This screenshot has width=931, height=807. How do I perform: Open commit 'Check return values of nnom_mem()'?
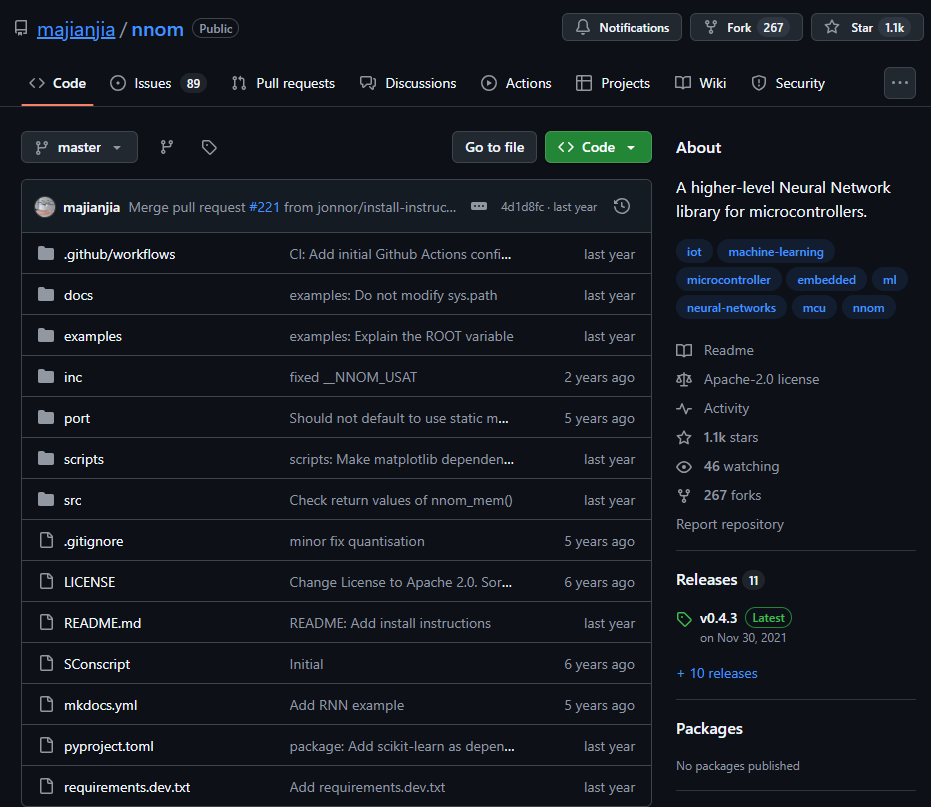[x=401, y=500]
